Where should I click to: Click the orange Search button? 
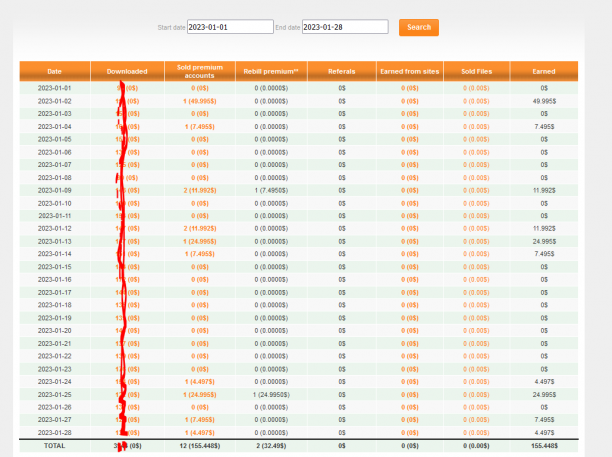coord(419,27)
